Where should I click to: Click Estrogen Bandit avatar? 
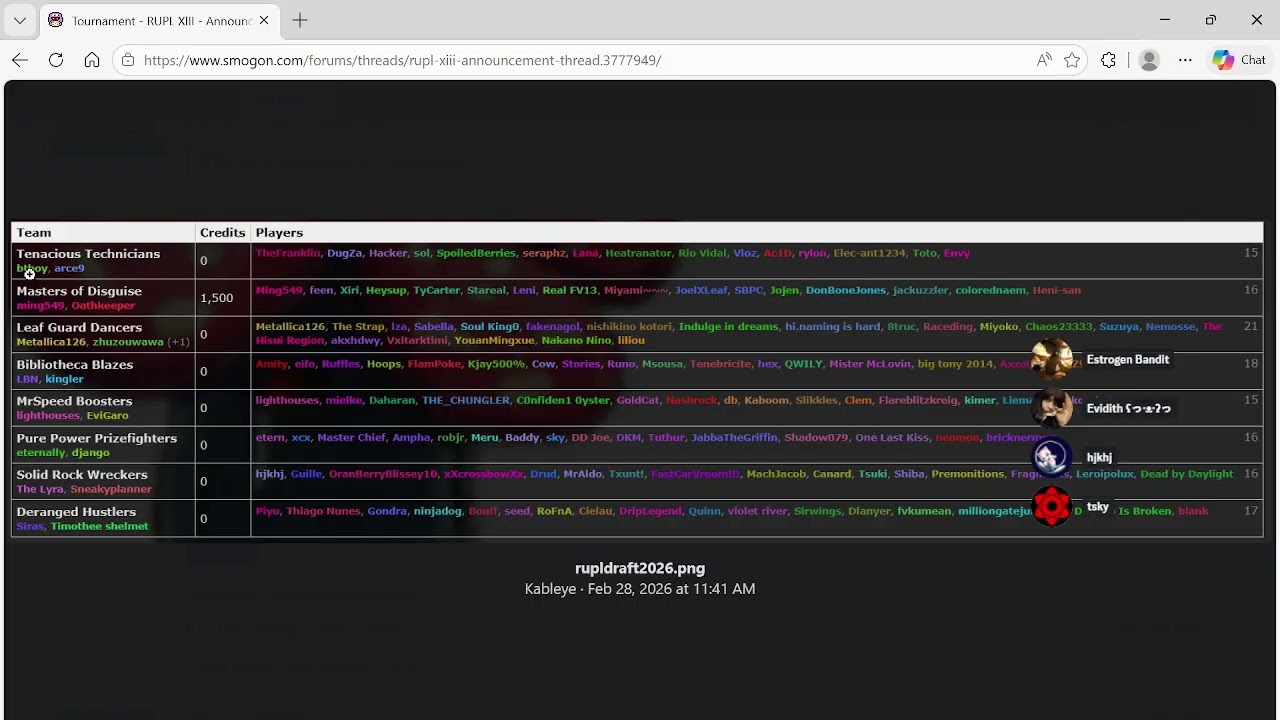[x=1052, y=360]
